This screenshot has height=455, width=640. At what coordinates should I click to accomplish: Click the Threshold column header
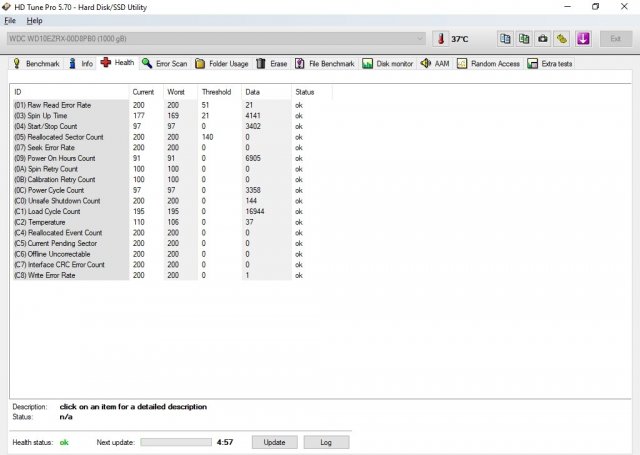[x=216, y=91]
